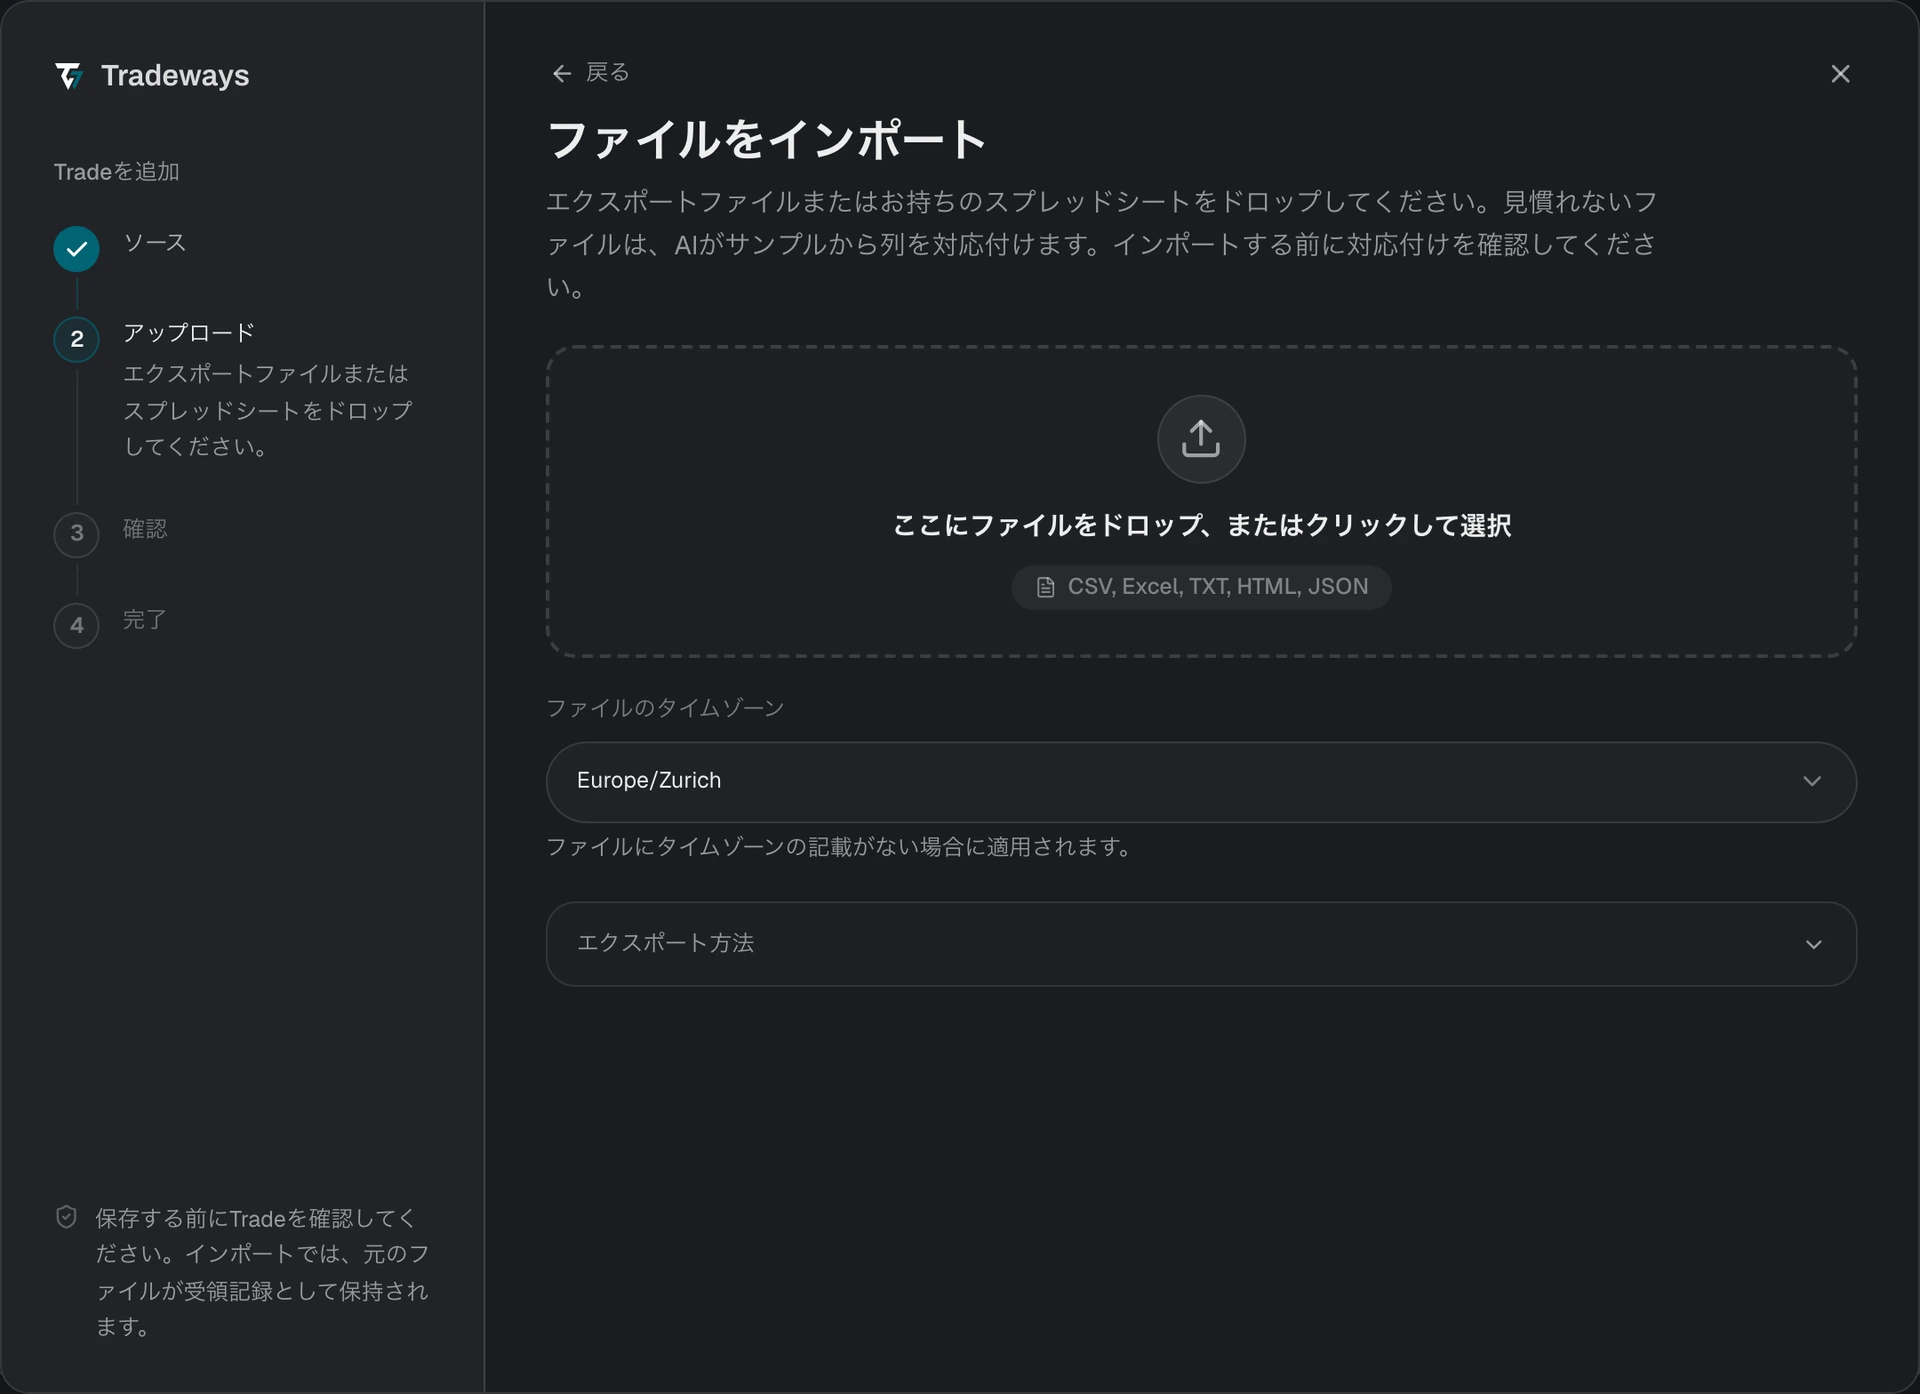Click the step 2 circle
Viewport: 1920px width, 1394px height.
pos(76,339)
